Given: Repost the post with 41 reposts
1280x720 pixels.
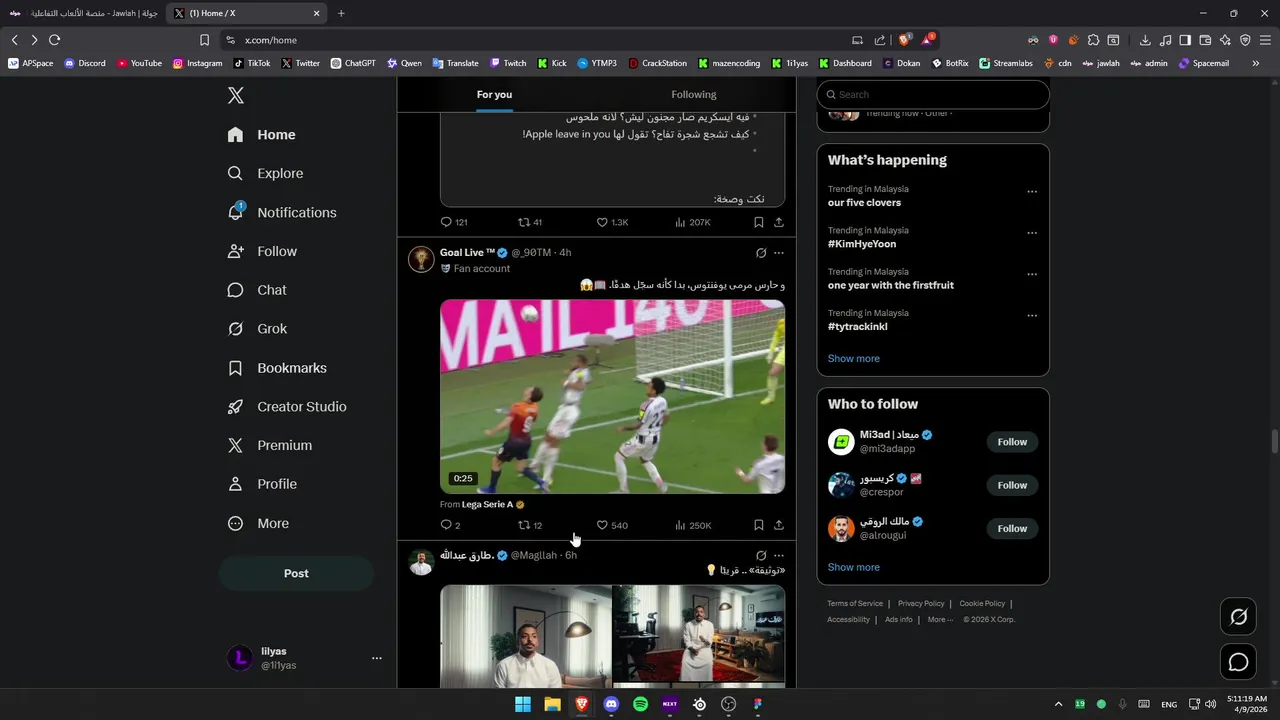Looking at the screenshot, I should (x=530, y=222).
